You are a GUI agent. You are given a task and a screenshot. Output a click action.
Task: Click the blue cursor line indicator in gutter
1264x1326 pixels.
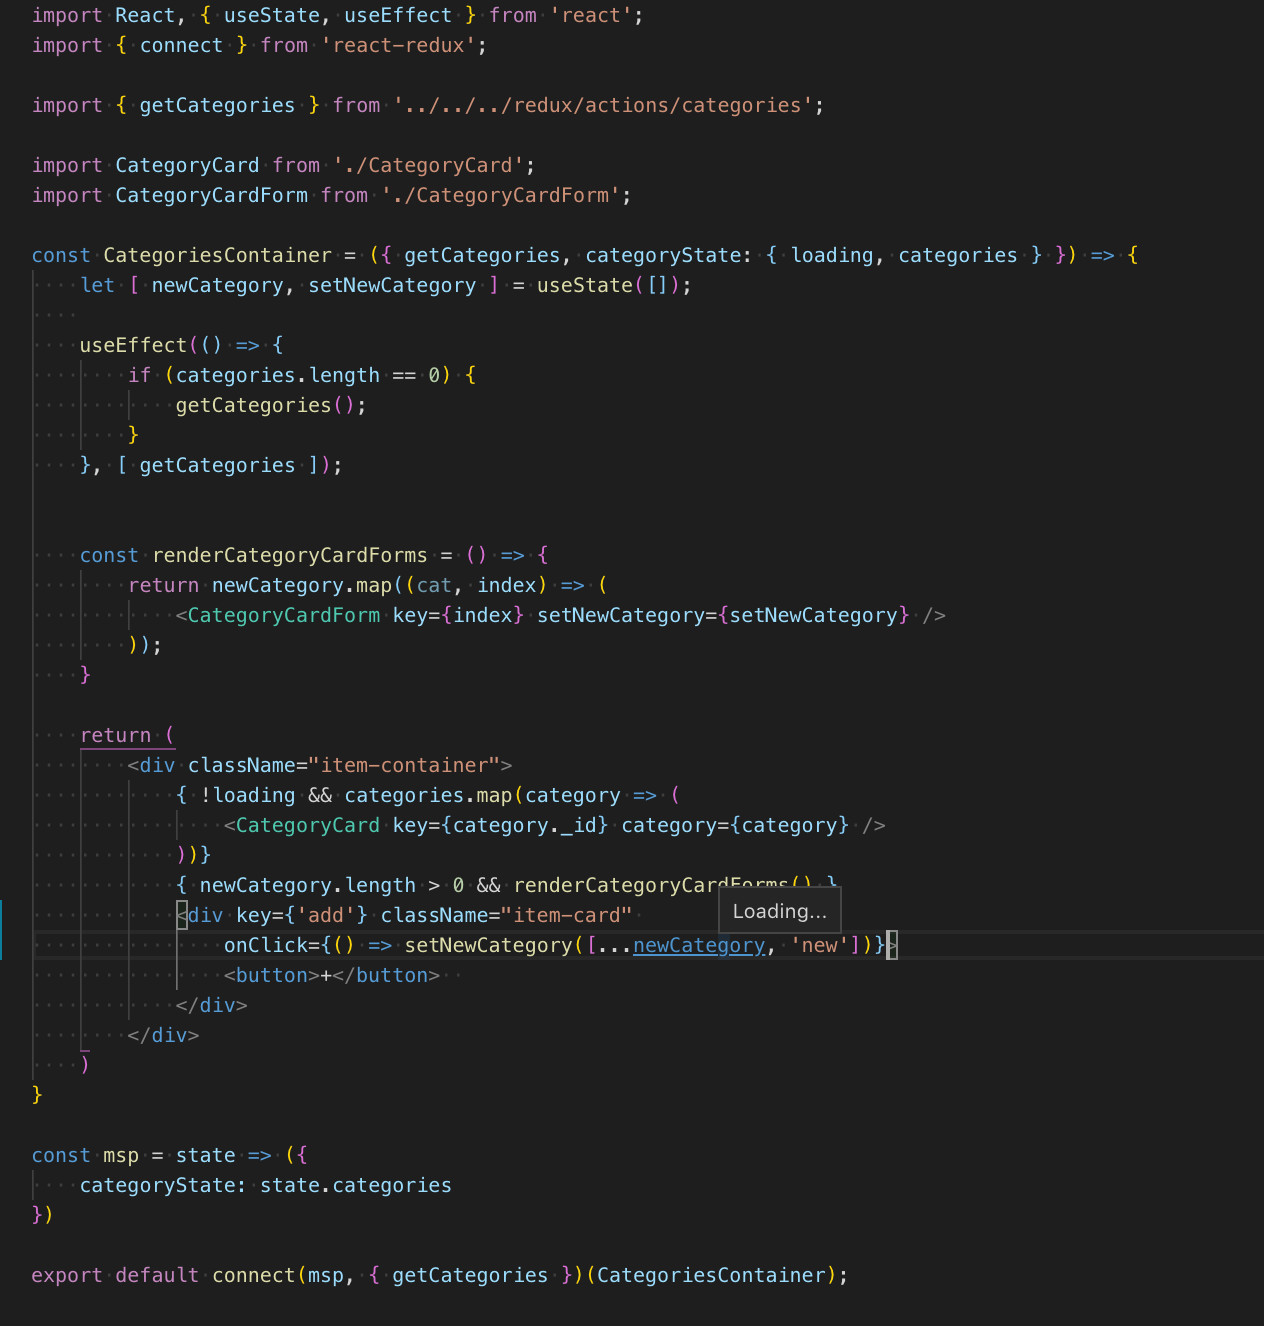coord(2,930)
